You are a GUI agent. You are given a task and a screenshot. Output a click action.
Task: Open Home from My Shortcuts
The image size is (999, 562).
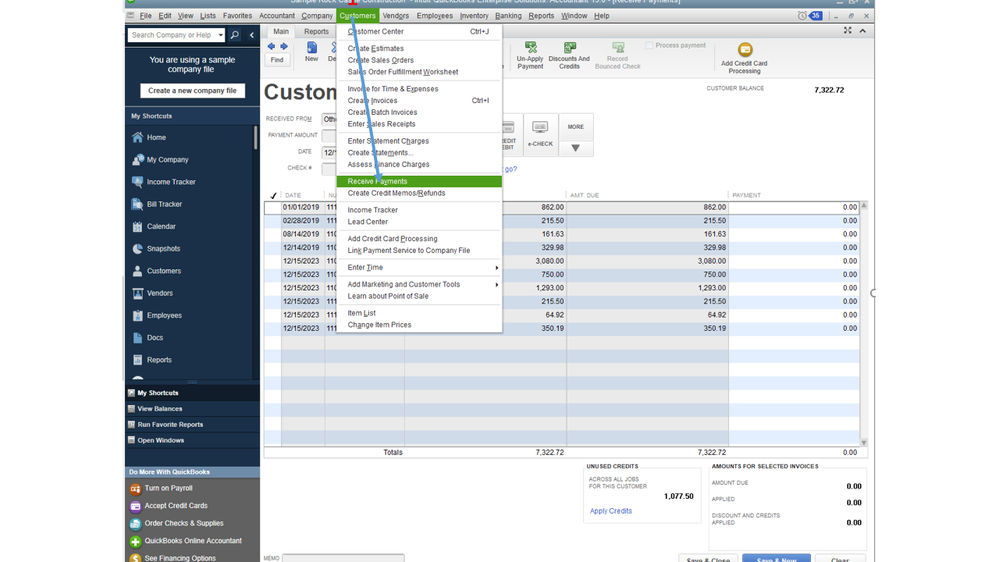coord(156,138)
